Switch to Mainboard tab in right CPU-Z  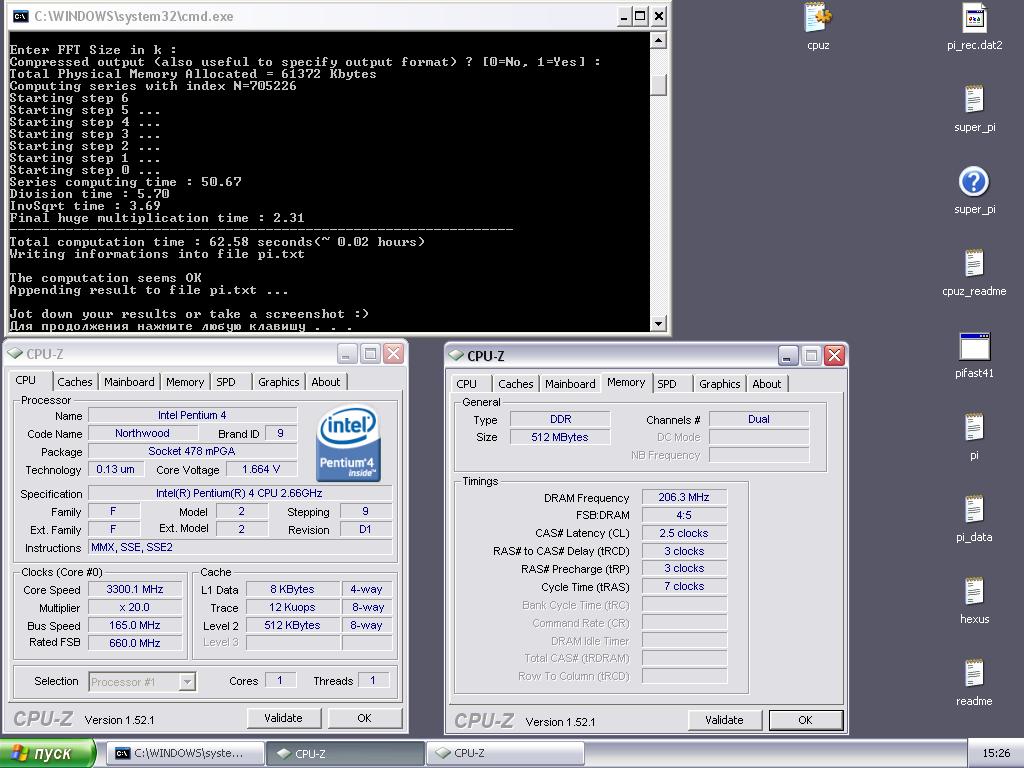pyautogui.click(x=570, y=384)
